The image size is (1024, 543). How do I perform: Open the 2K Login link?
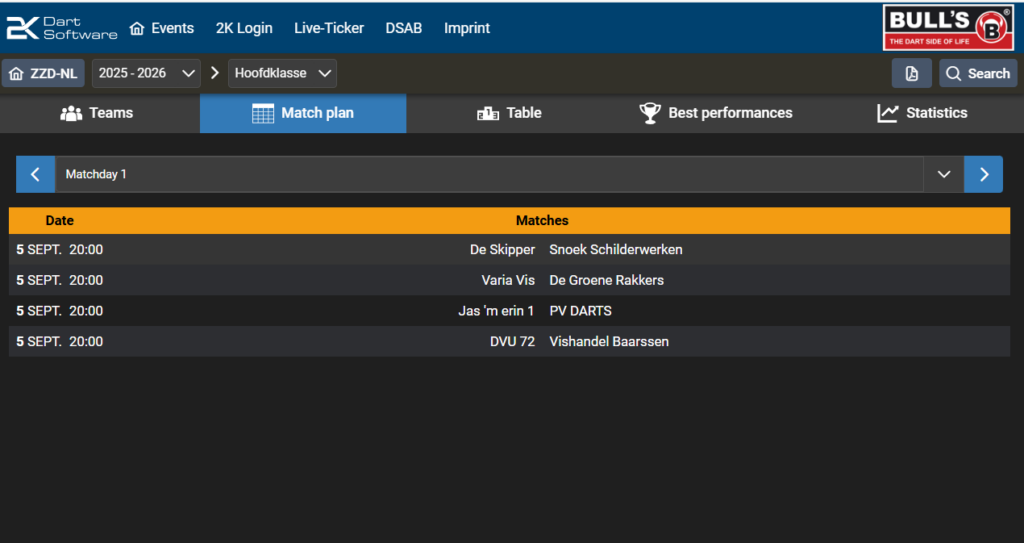coord(244,28)
